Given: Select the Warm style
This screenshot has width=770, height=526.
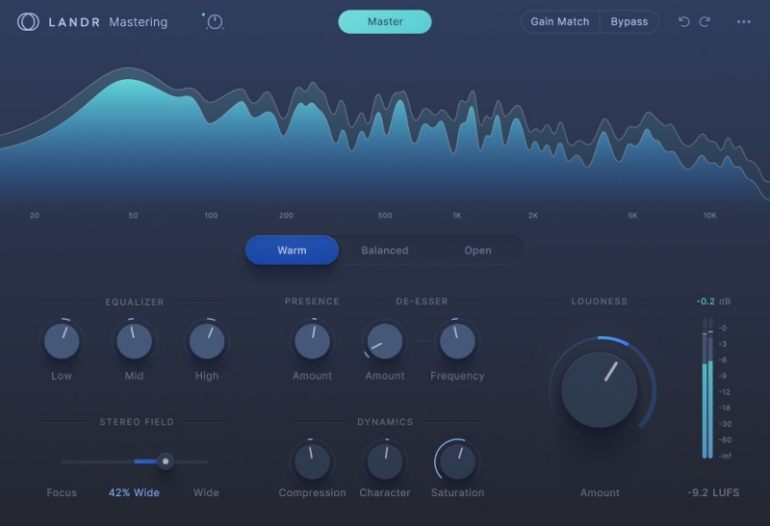Looking at the screenshot, I should 292,250.
